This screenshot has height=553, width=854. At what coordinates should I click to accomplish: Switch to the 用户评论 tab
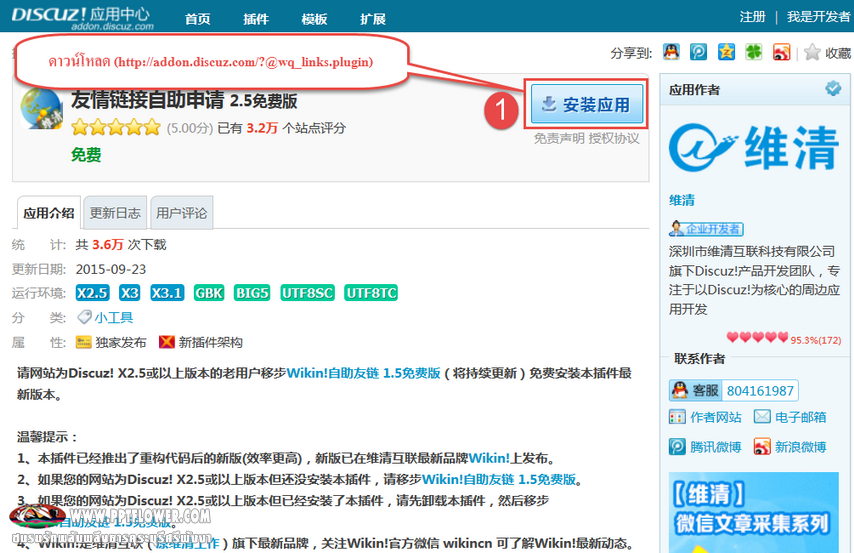(181, 213)
